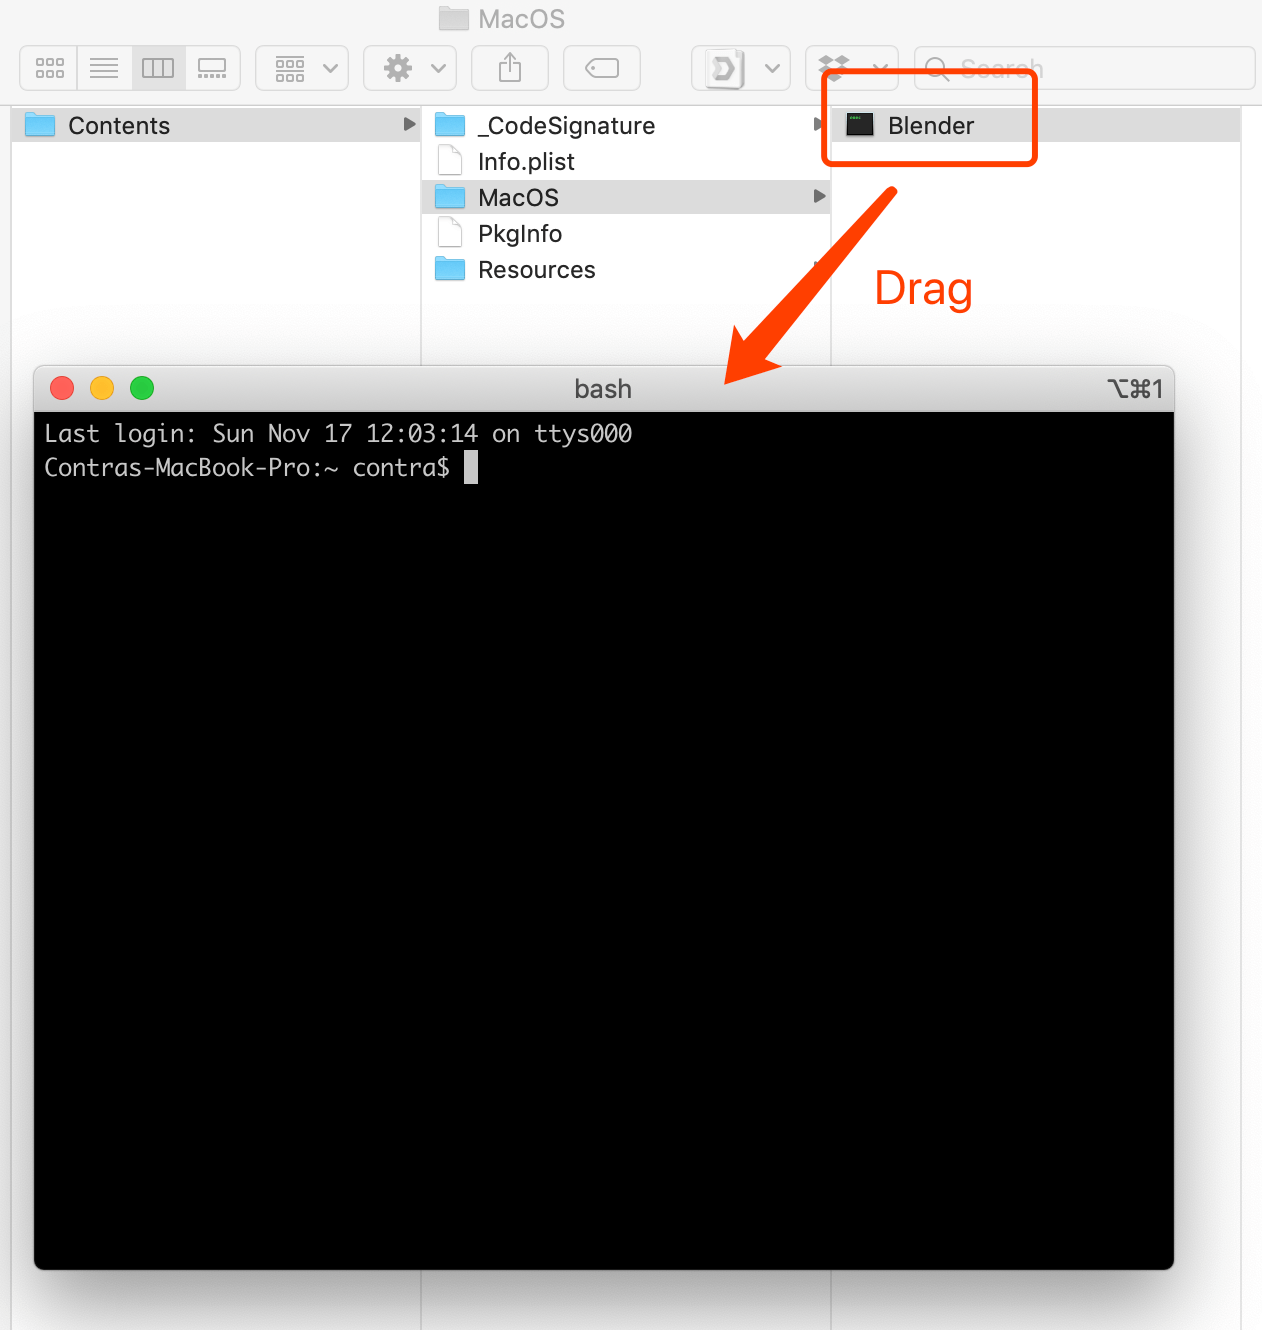
Task: Click the Share toolbar button
Action: pyautogui.click(x=510, y=68)
